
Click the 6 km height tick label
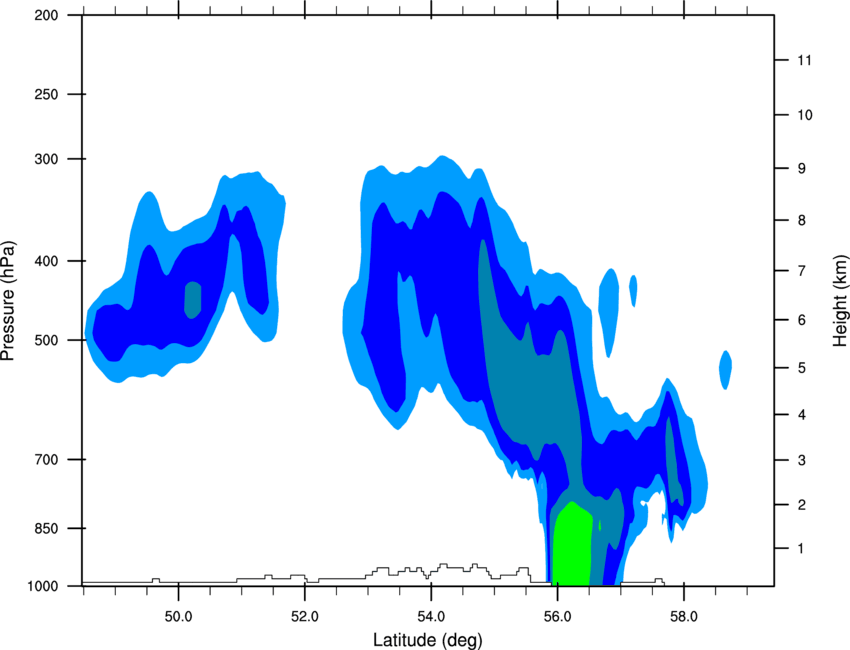click(802, 320)
